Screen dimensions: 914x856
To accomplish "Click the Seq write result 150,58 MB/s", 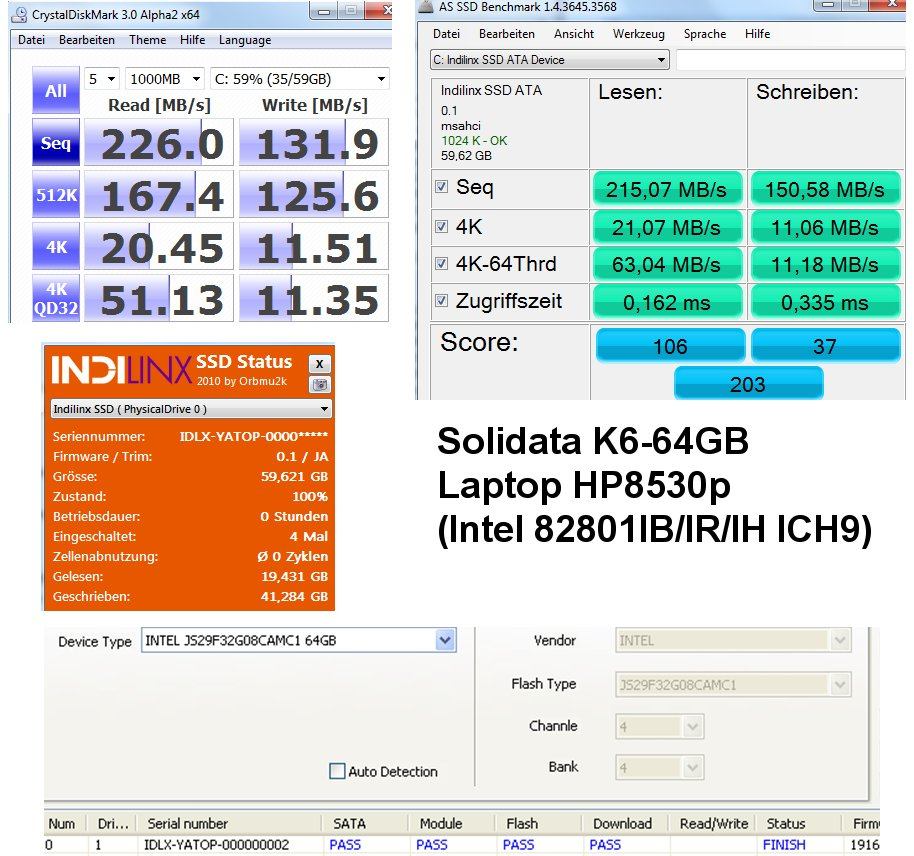I will click(x=825, y=189).
